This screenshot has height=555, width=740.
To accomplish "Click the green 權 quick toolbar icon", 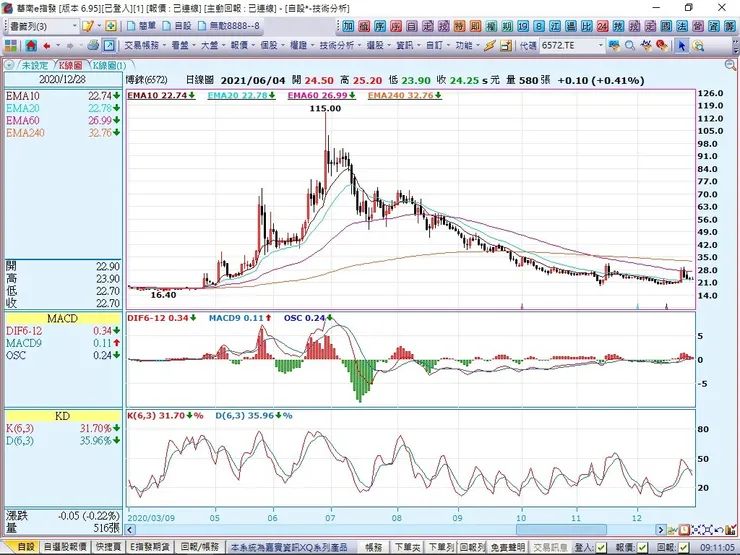I will [x=491, y=26].
